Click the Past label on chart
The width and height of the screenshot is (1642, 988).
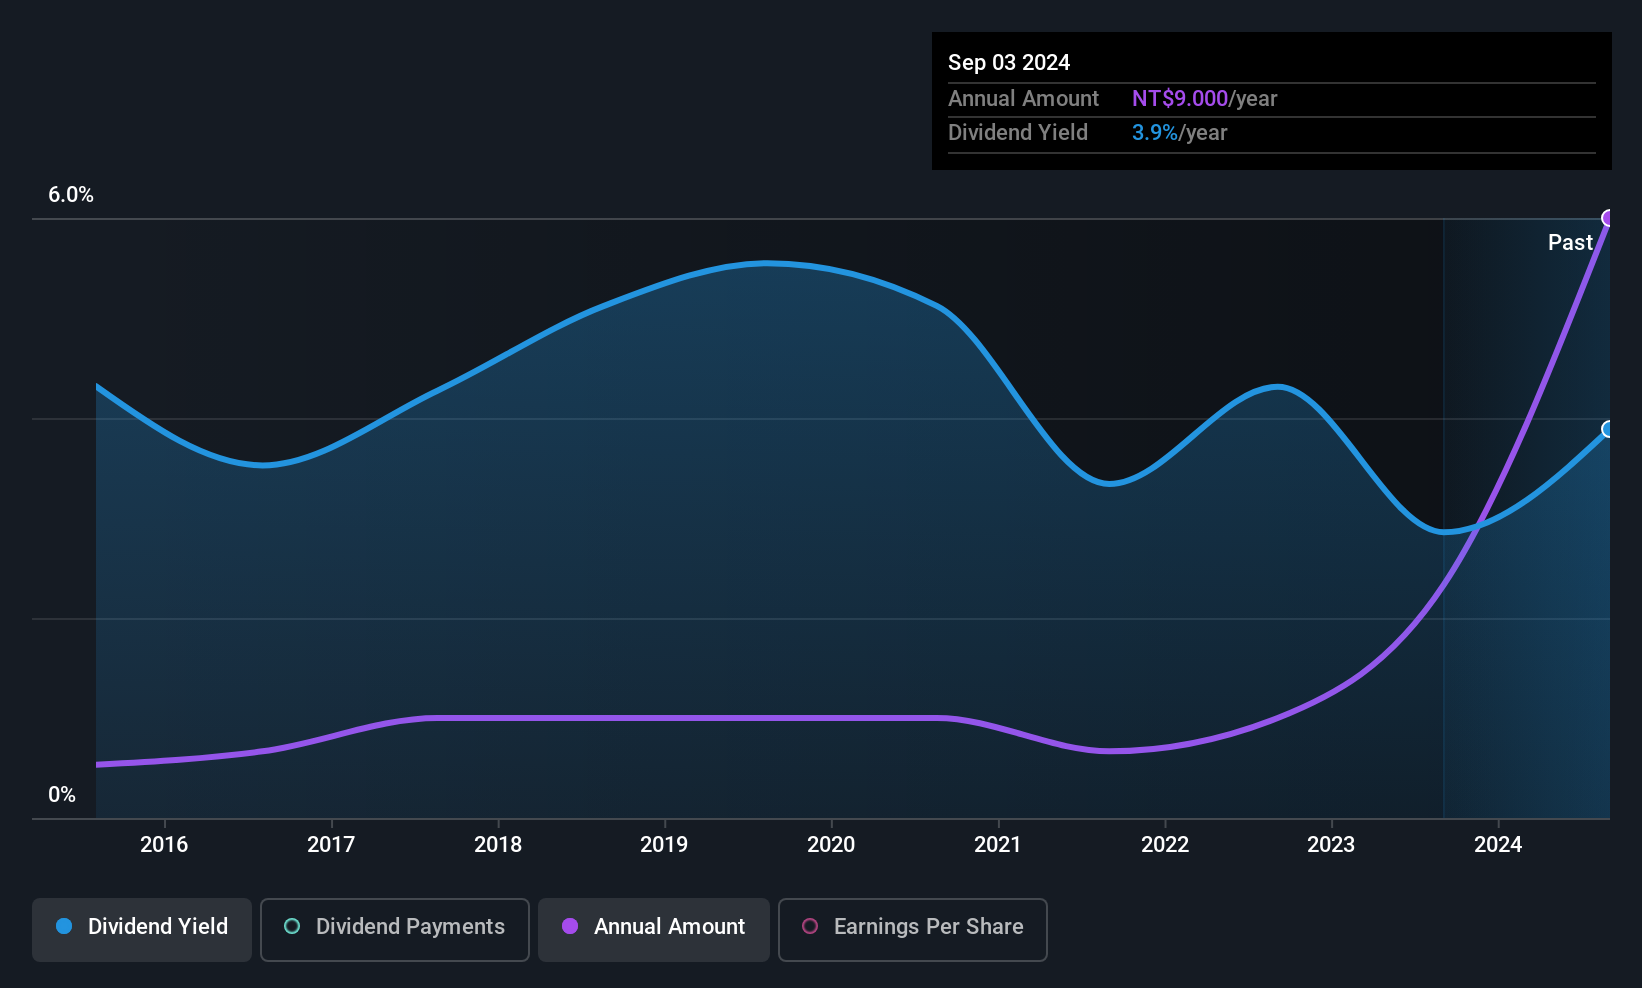pos(1570,243)
